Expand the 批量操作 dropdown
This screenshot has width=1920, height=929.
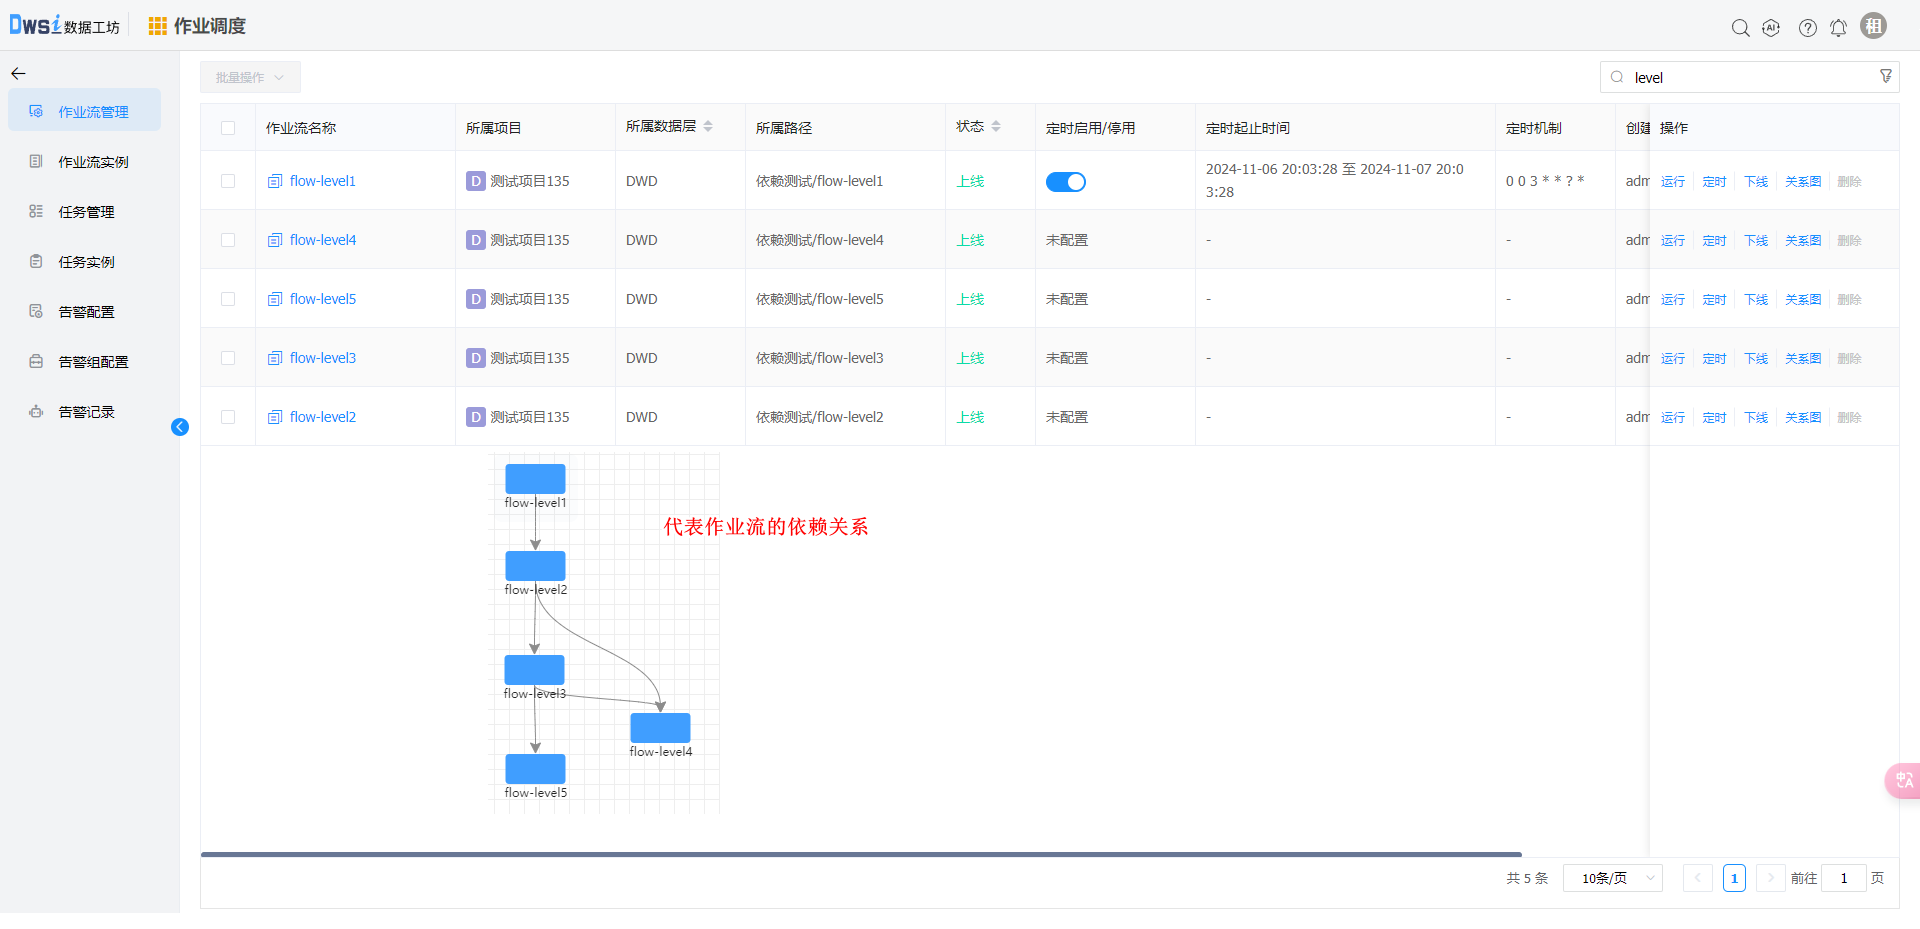click(250, 78)
